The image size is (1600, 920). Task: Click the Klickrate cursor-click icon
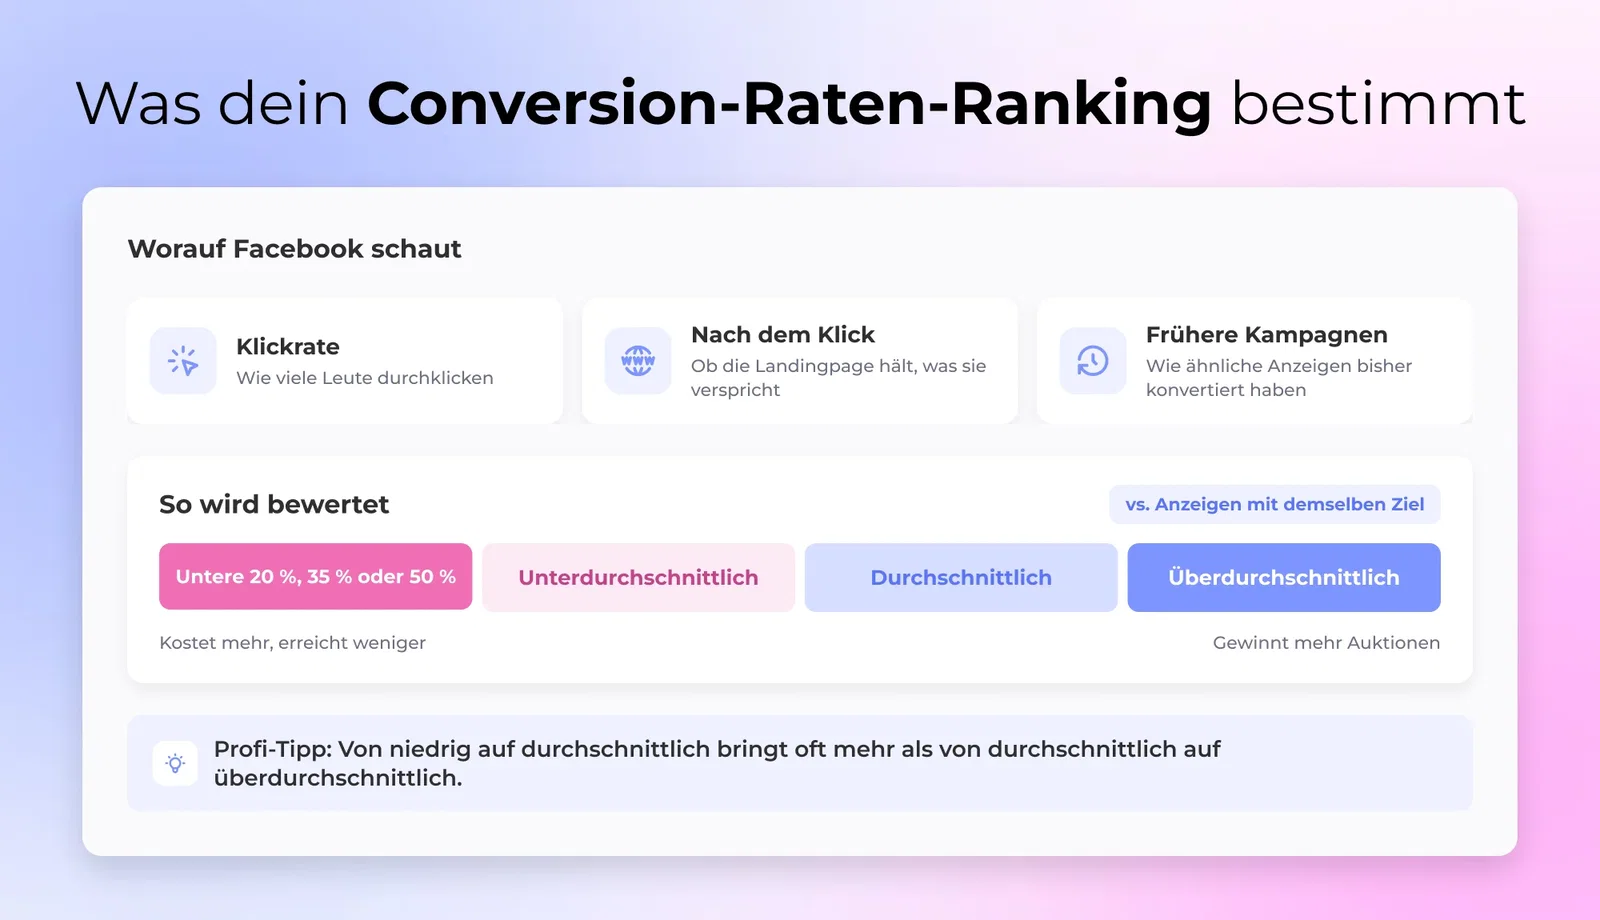pyautogui.click(x=183, y=361)
